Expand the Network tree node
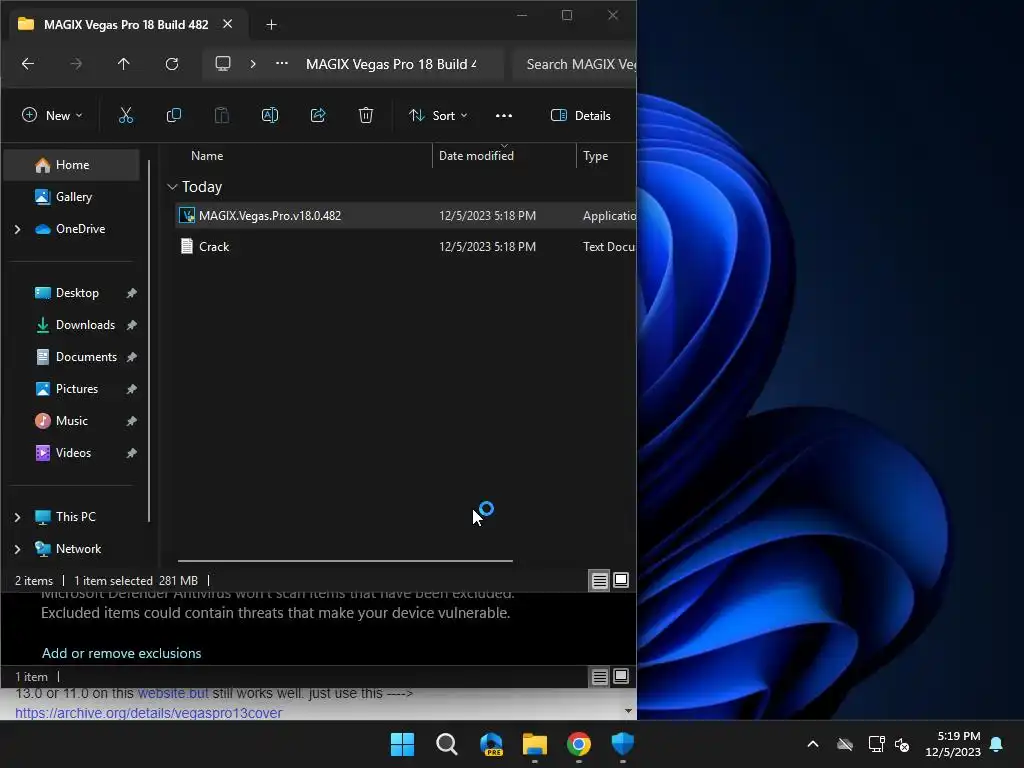This screenshot has height=768, width=1024. click(x=18, y=549)
